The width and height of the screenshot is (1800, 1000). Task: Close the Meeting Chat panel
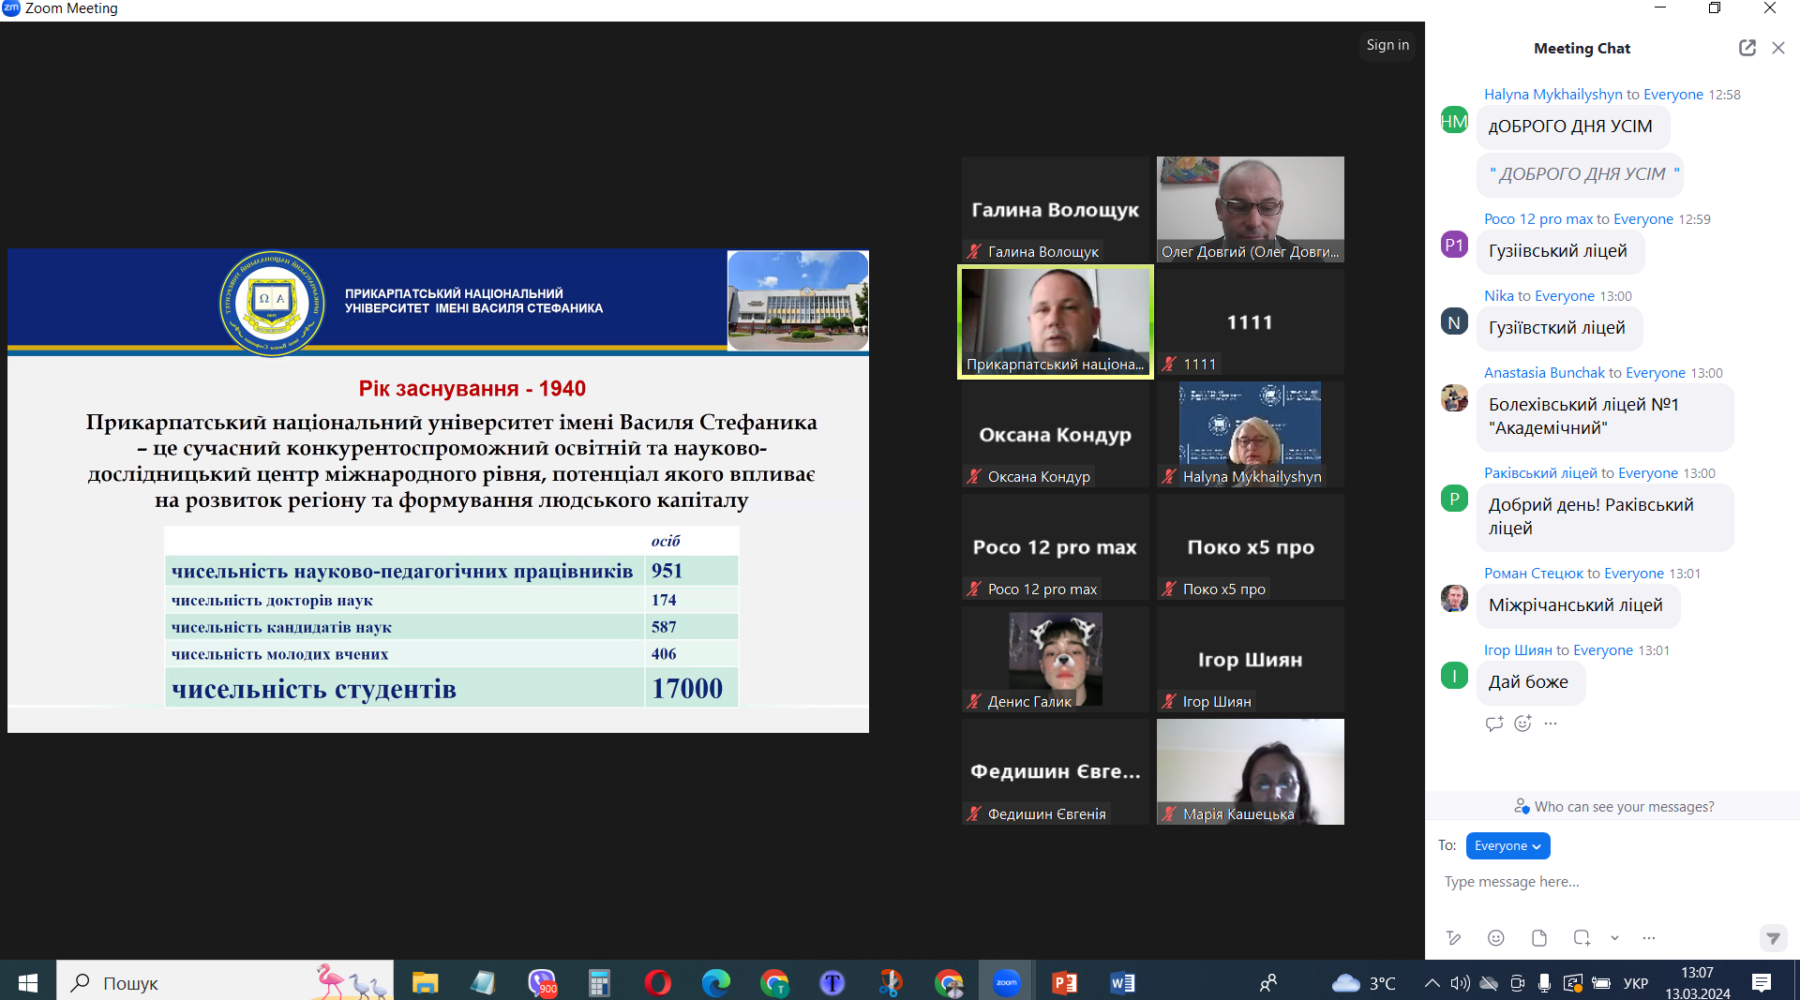[1778, 48]
